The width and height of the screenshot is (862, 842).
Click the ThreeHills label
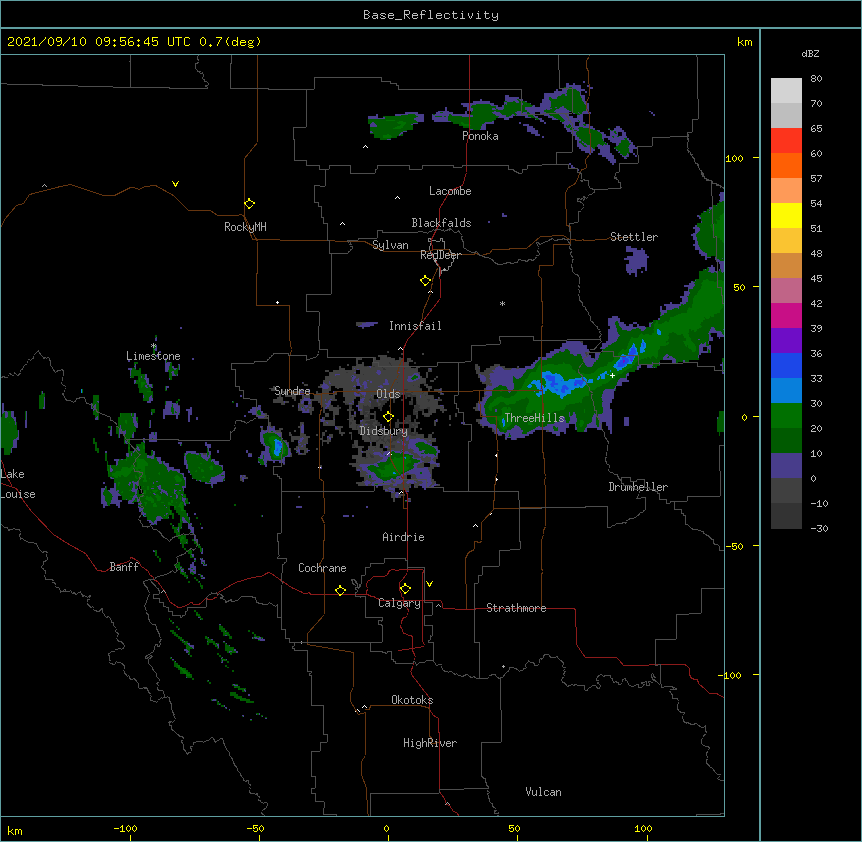click(x=534, y=418)
